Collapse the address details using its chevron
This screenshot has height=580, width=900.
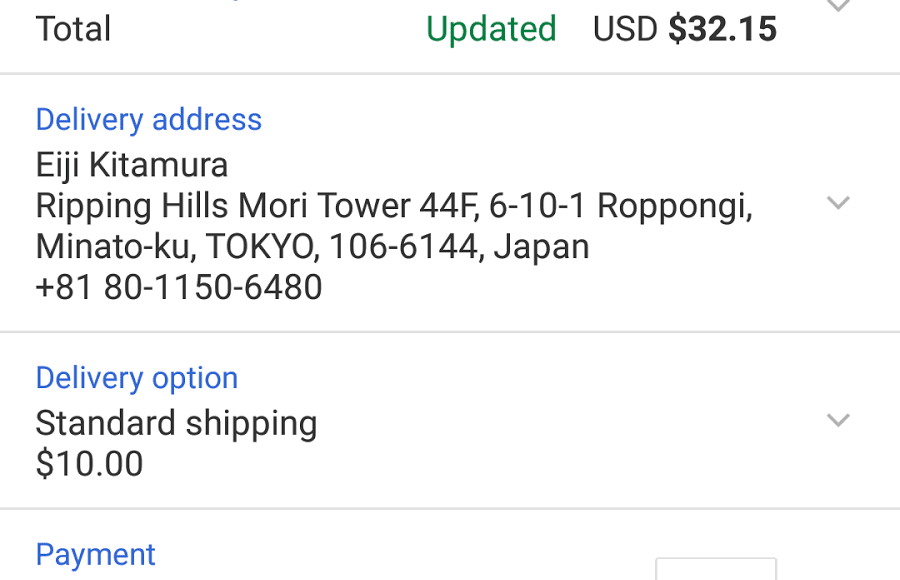(838, 203)
